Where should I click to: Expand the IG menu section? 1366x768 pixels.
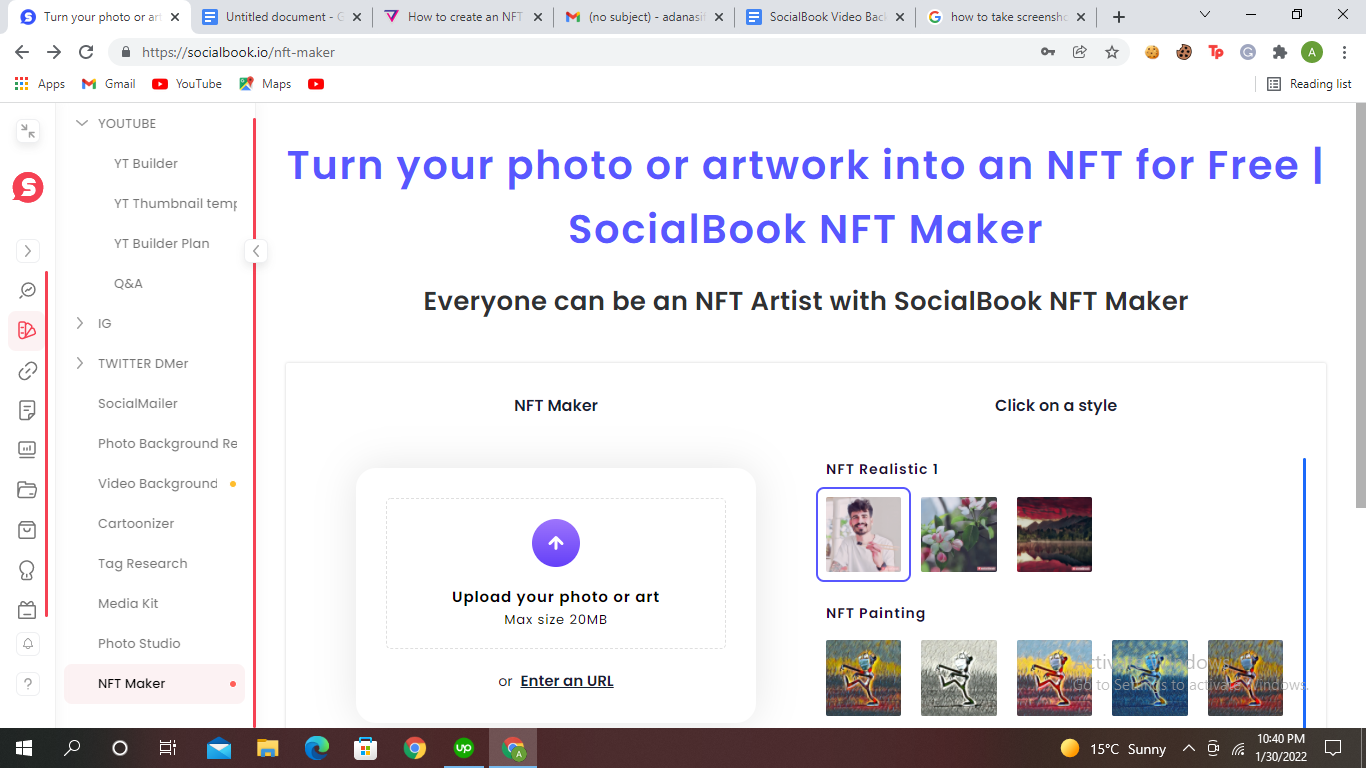(x=80, y=323)
